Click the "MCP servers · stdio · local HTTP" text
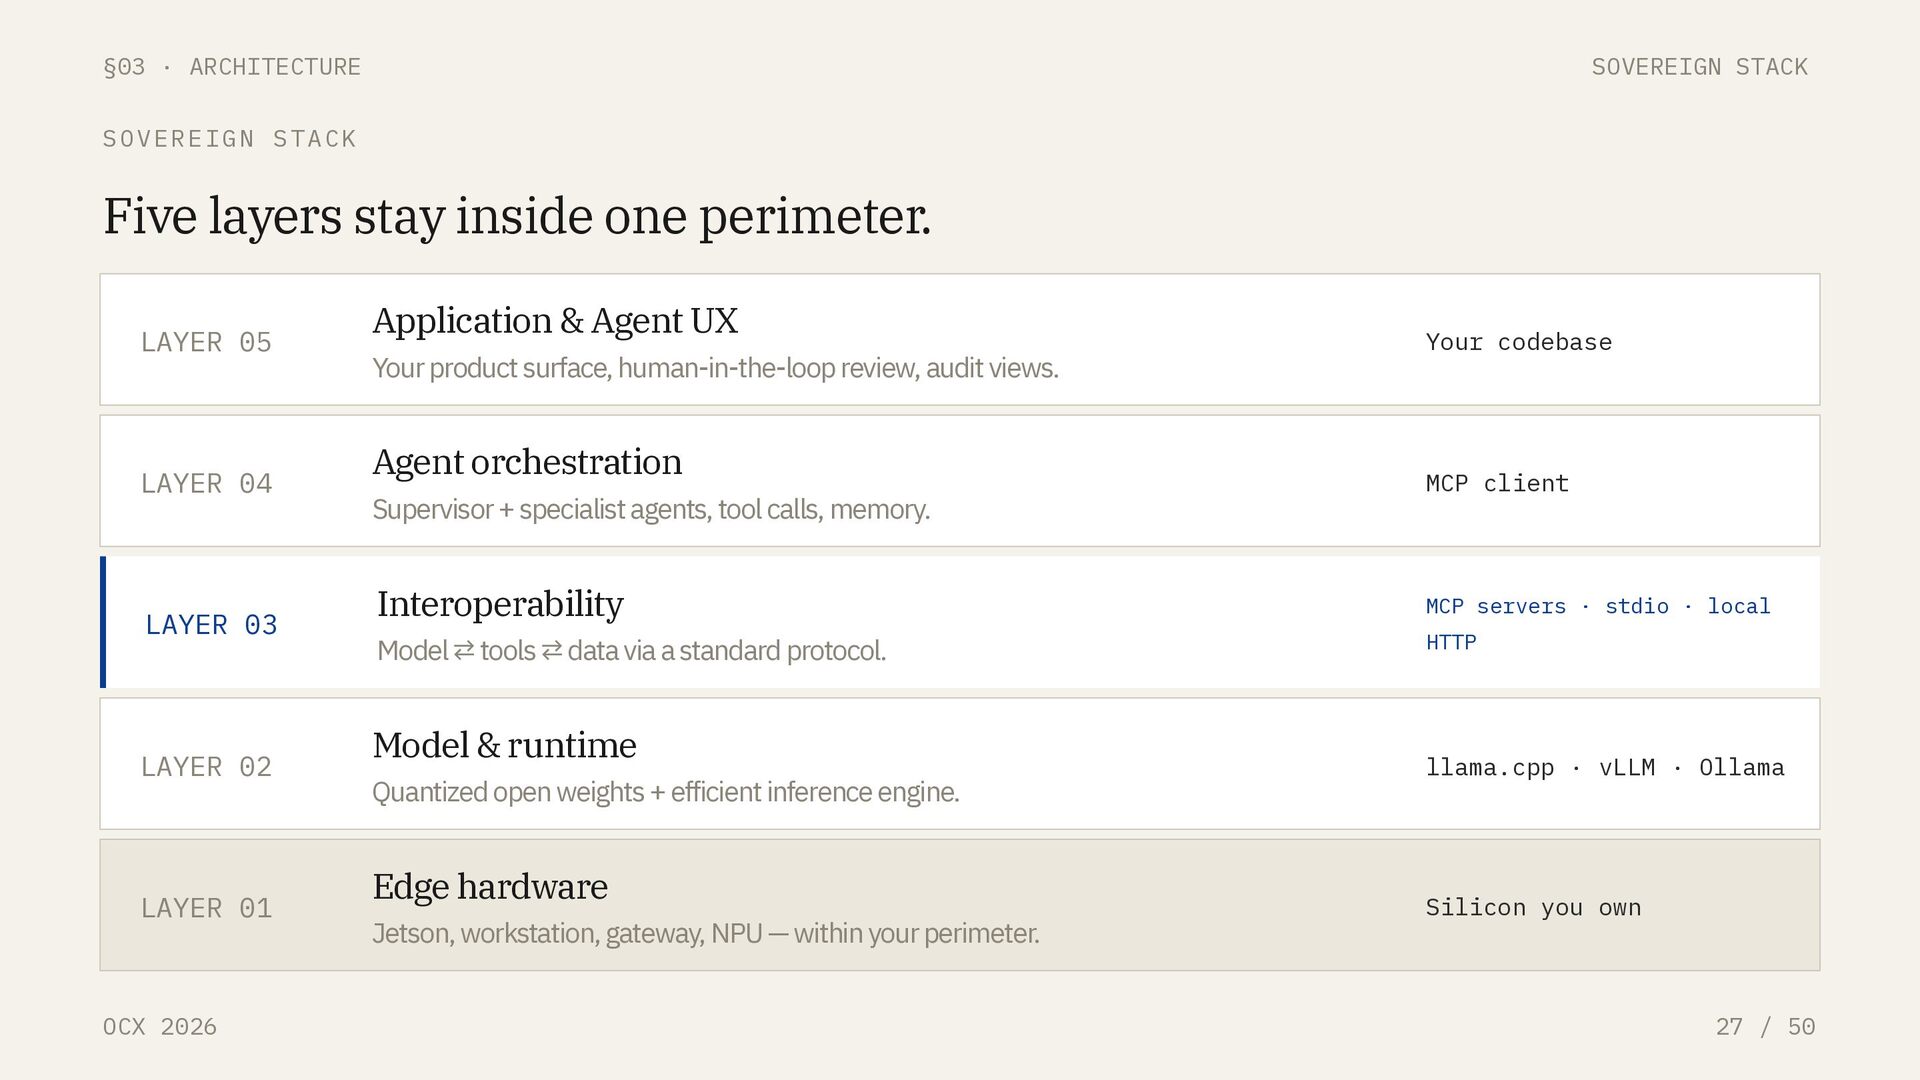 pos(1597,624)
